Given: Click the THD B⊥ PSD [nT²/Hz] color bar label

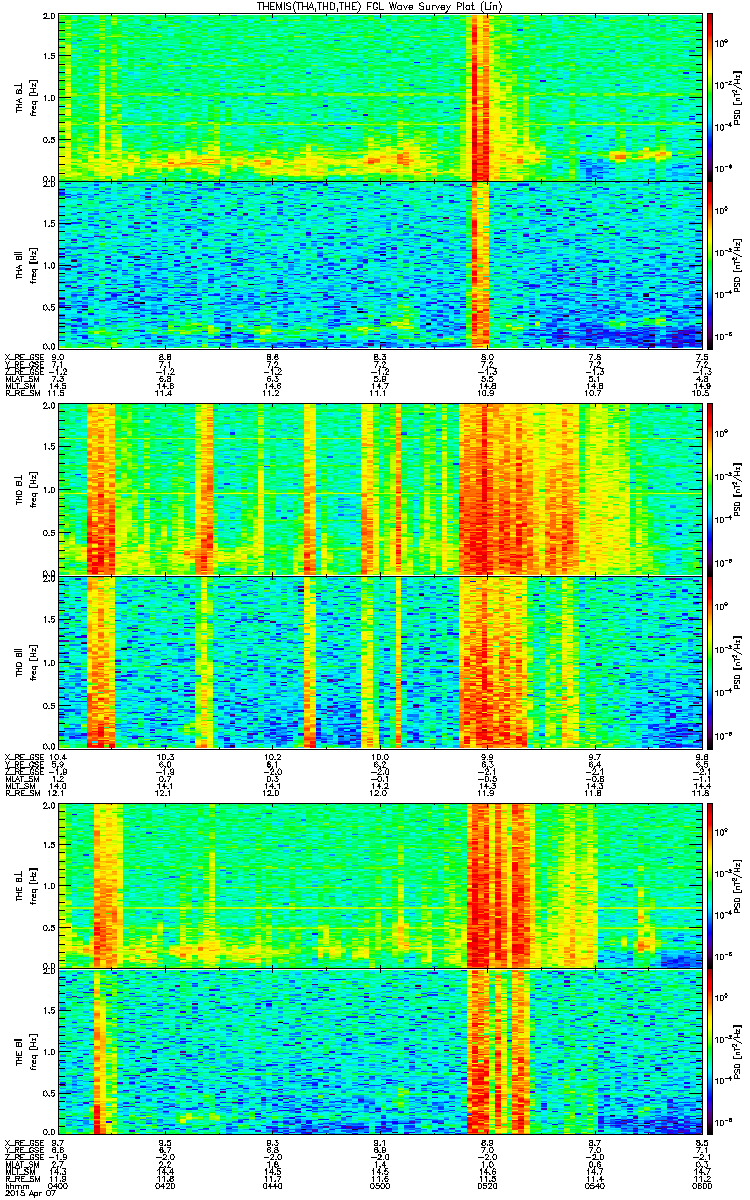Looking at the screenshot, I should 738,490.
